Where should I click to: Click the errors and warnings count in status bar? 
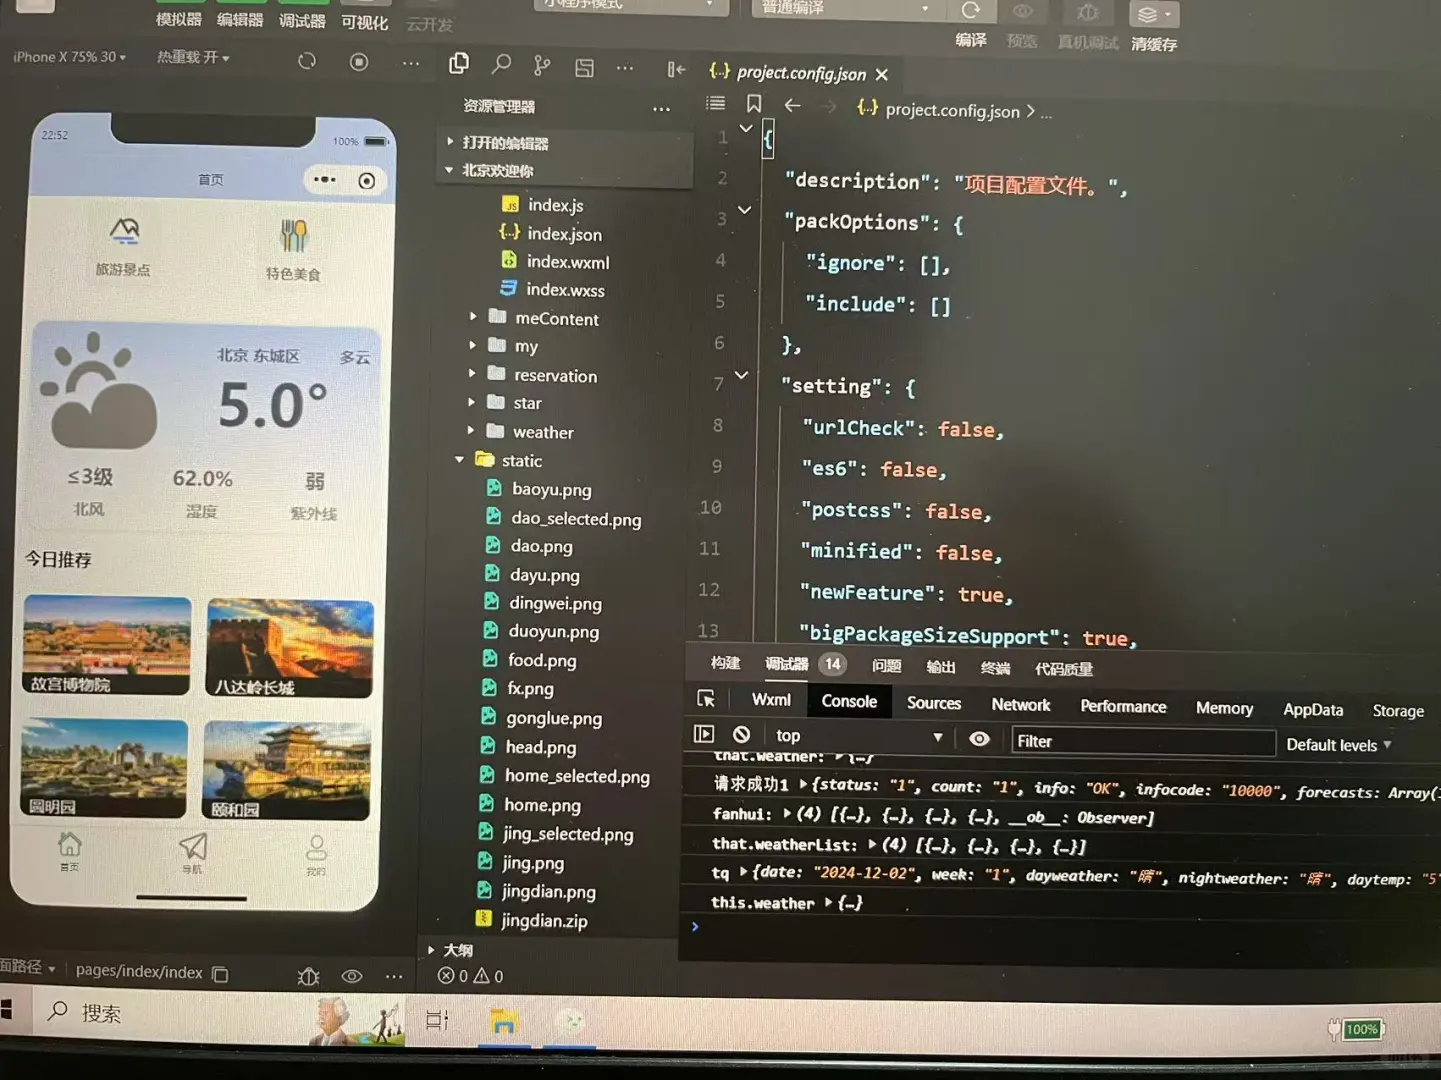(470, 976)
